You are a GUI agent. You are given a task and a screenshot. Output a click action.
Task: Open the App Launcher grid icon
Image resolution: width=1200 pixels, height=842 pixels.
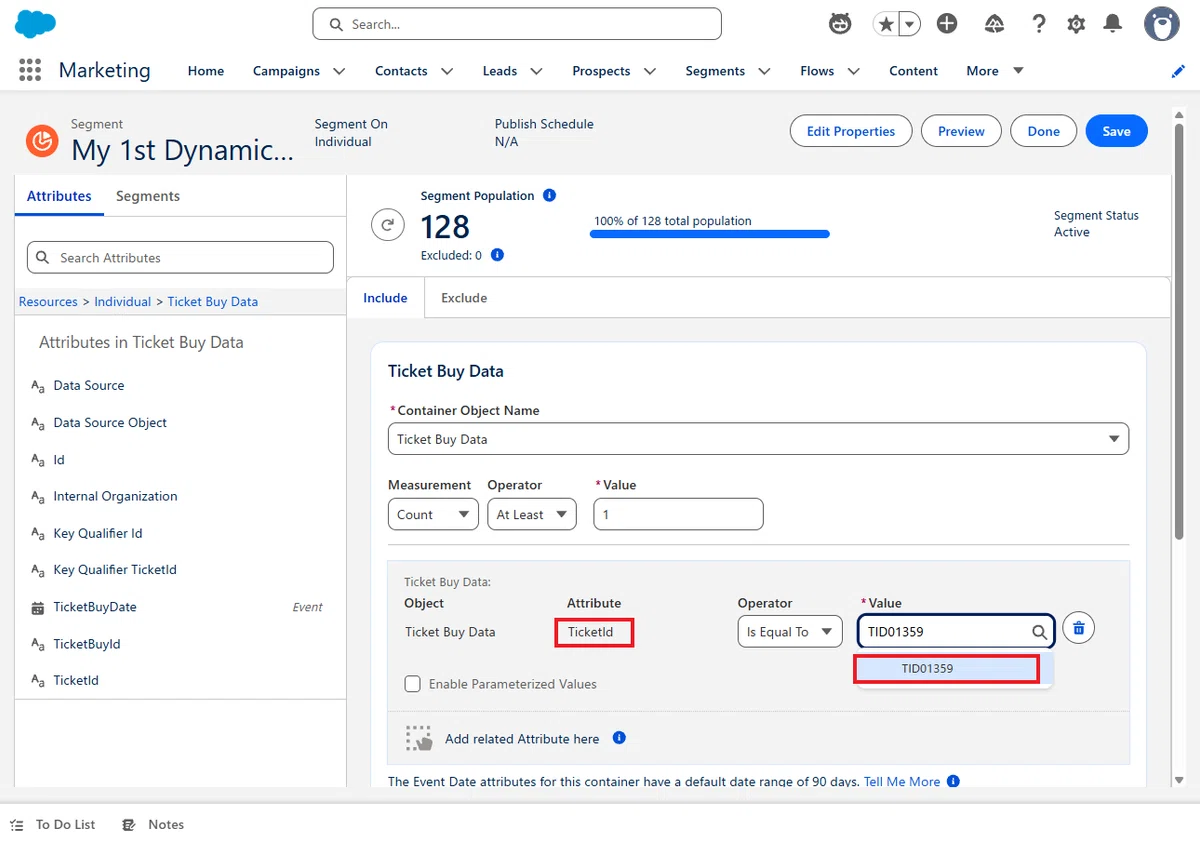coord(30,70)
